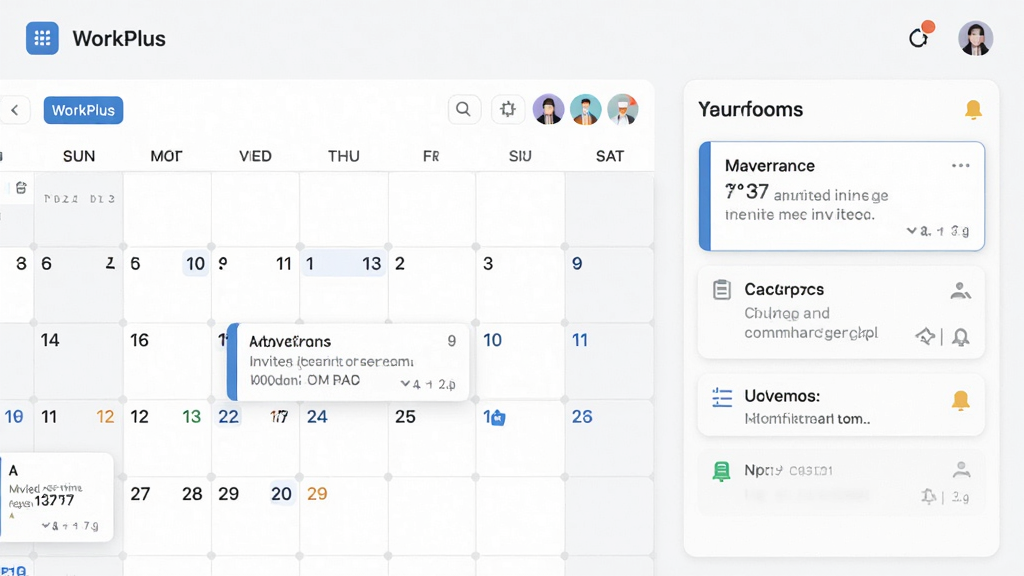The image size is (1024, 576).
Task: Select the first member avatar in calendar toolbar
Action: tap(549, 109)
